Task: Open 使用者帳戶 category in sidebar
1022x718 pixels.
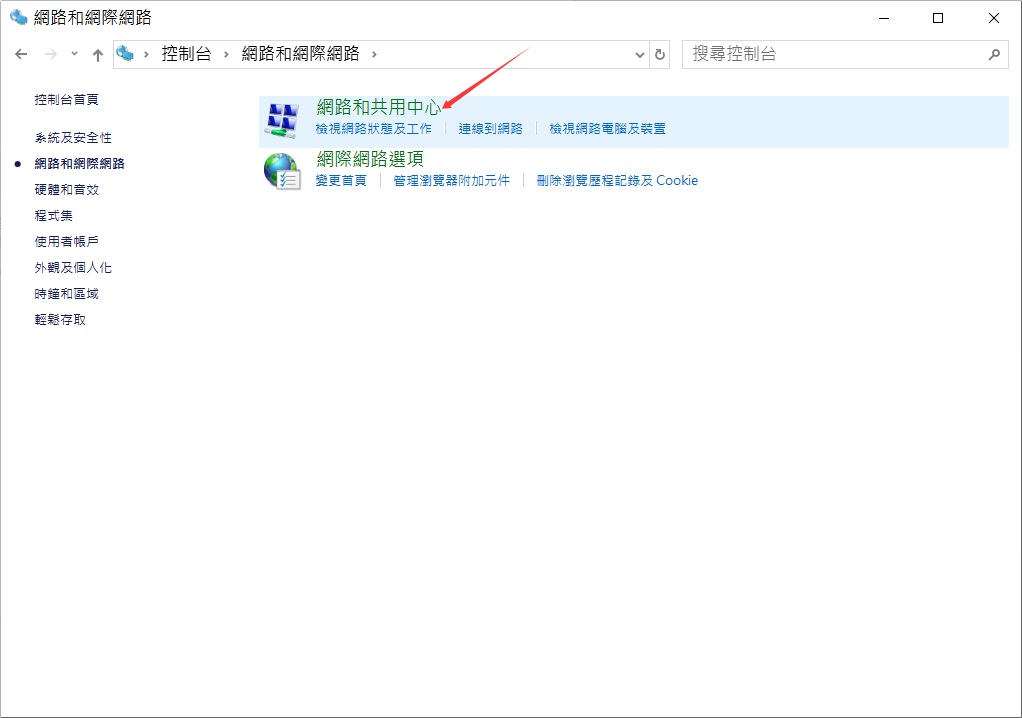Action: [66, 242]
